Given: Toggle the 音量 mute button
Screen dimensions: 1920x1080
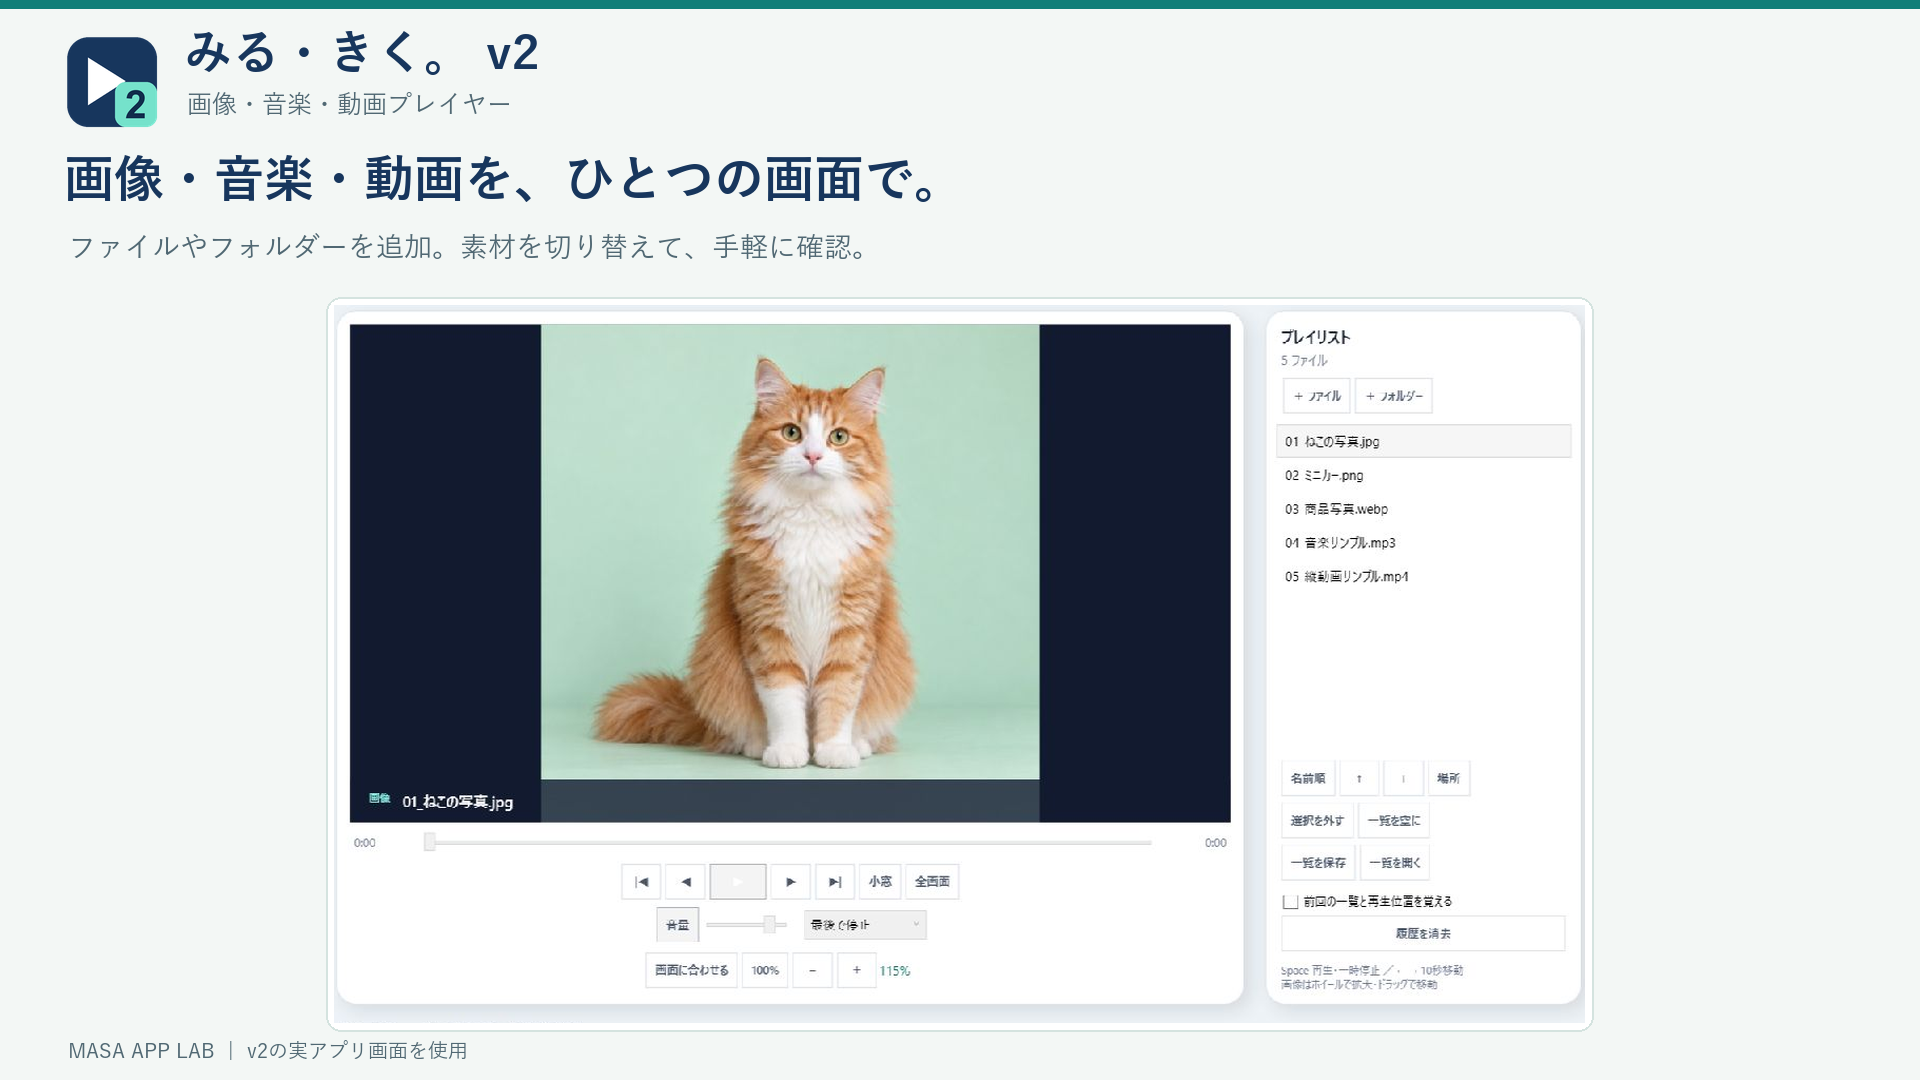Looking at the screenshot, I should point(678,925).
